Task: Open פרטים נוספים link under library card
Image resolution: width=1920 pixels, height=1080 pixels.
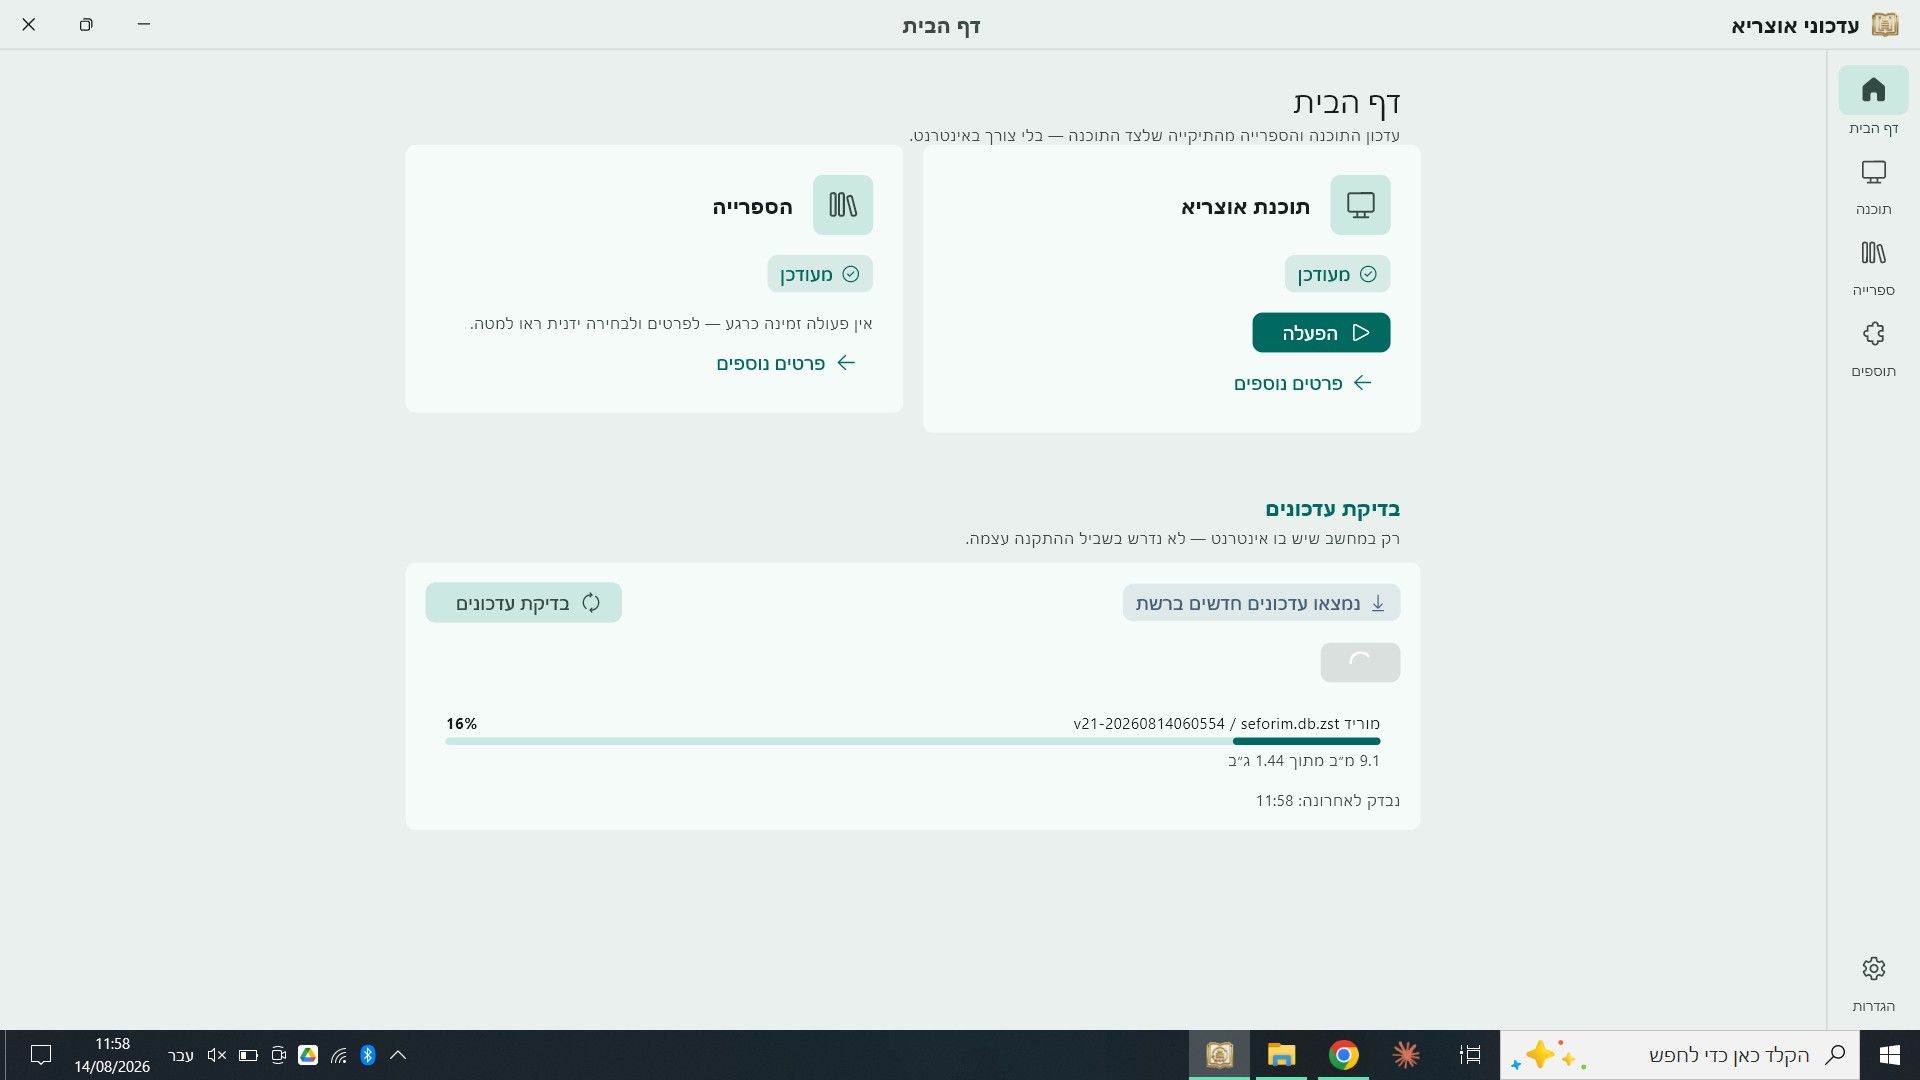Action: point(786,363)
